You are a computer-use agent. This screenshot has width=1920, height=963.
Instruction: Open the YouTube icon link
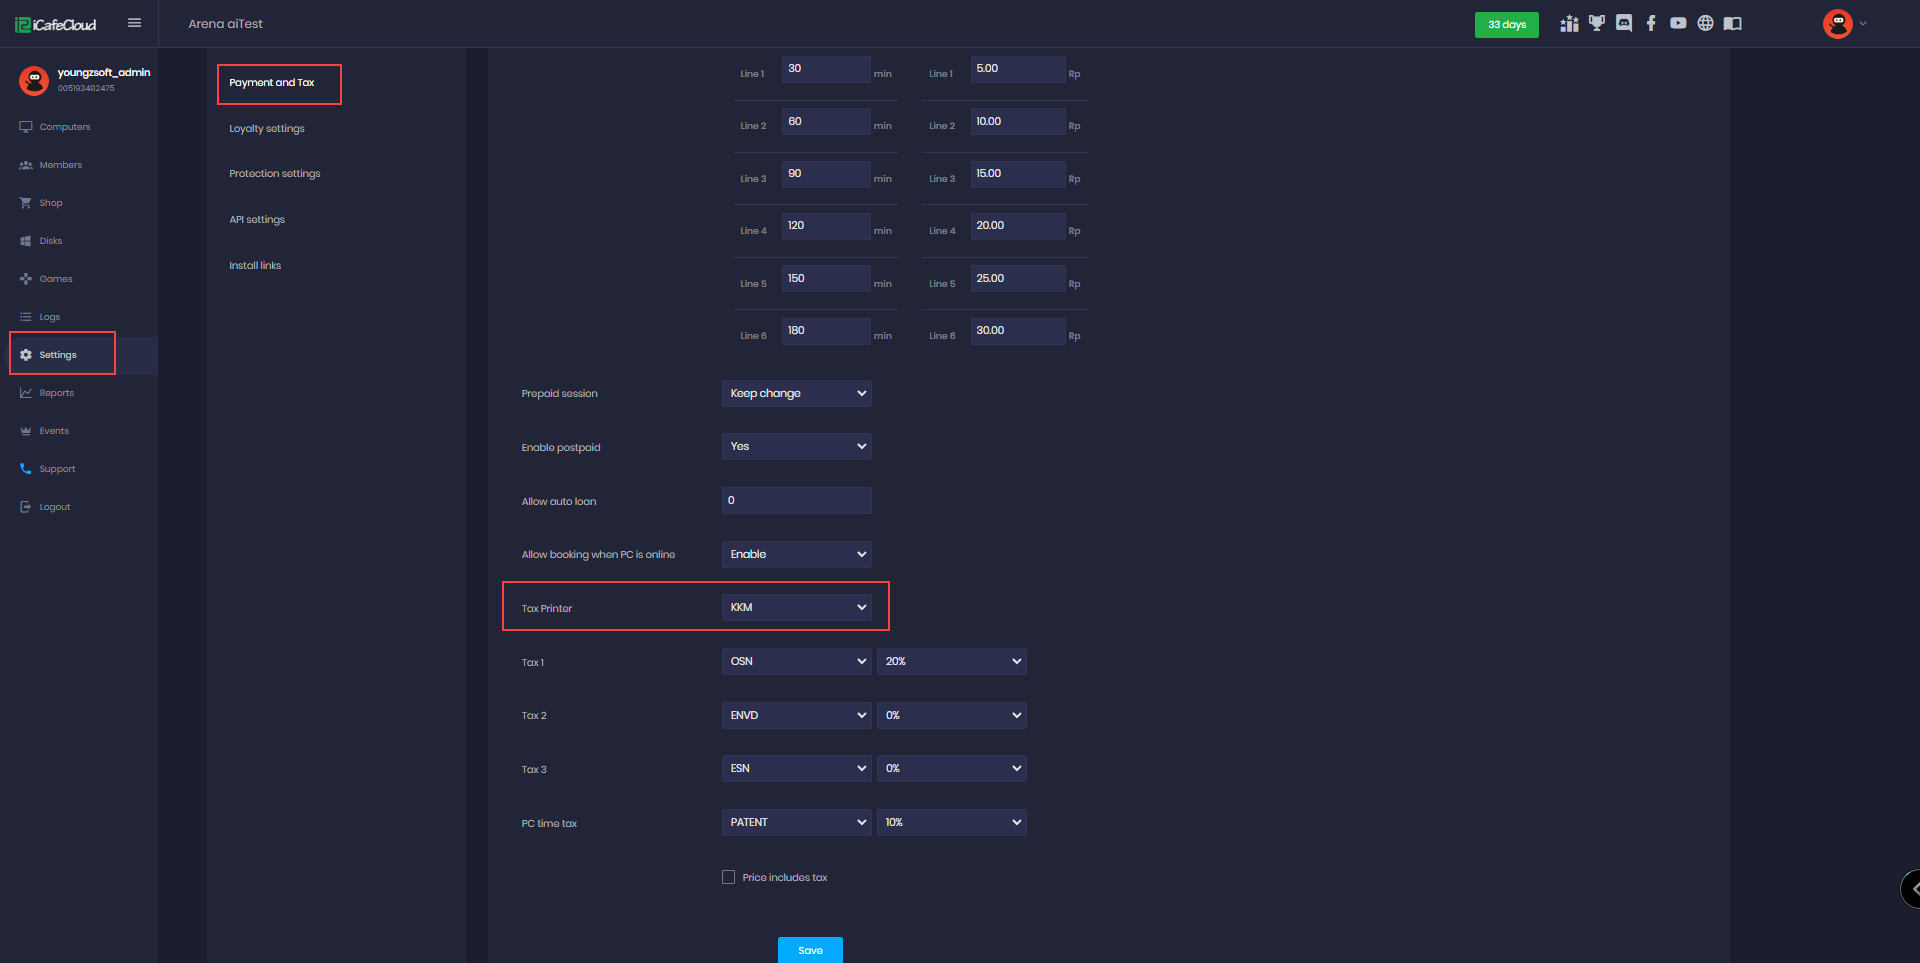coord(1678,24)
